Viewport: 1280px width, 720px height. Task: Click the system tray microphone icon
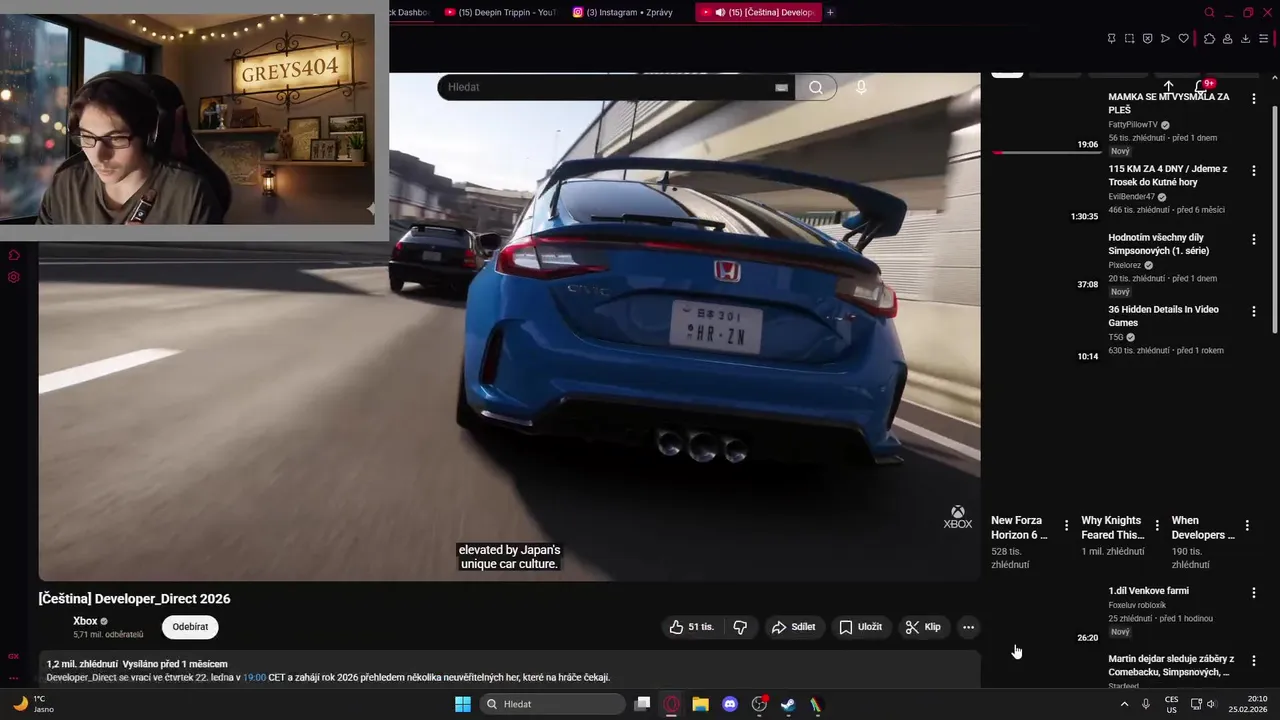click(1146, 704)
